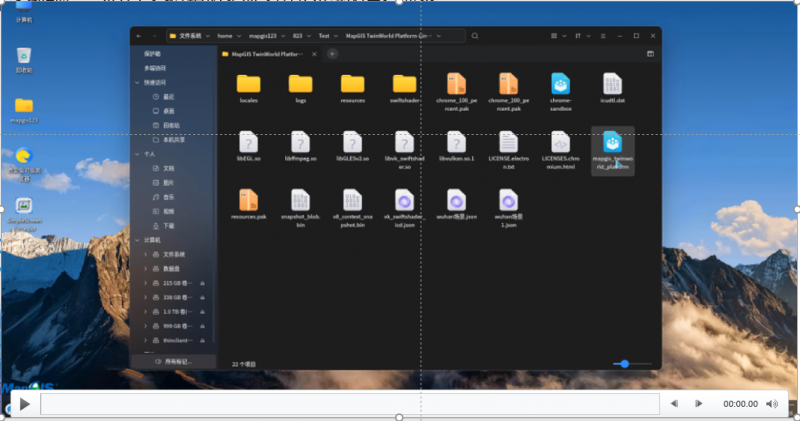This screenshot has height=421, width=800.
Task: Open 回收站 recycle bin desktop icon
Action: [x=24, y=60]
